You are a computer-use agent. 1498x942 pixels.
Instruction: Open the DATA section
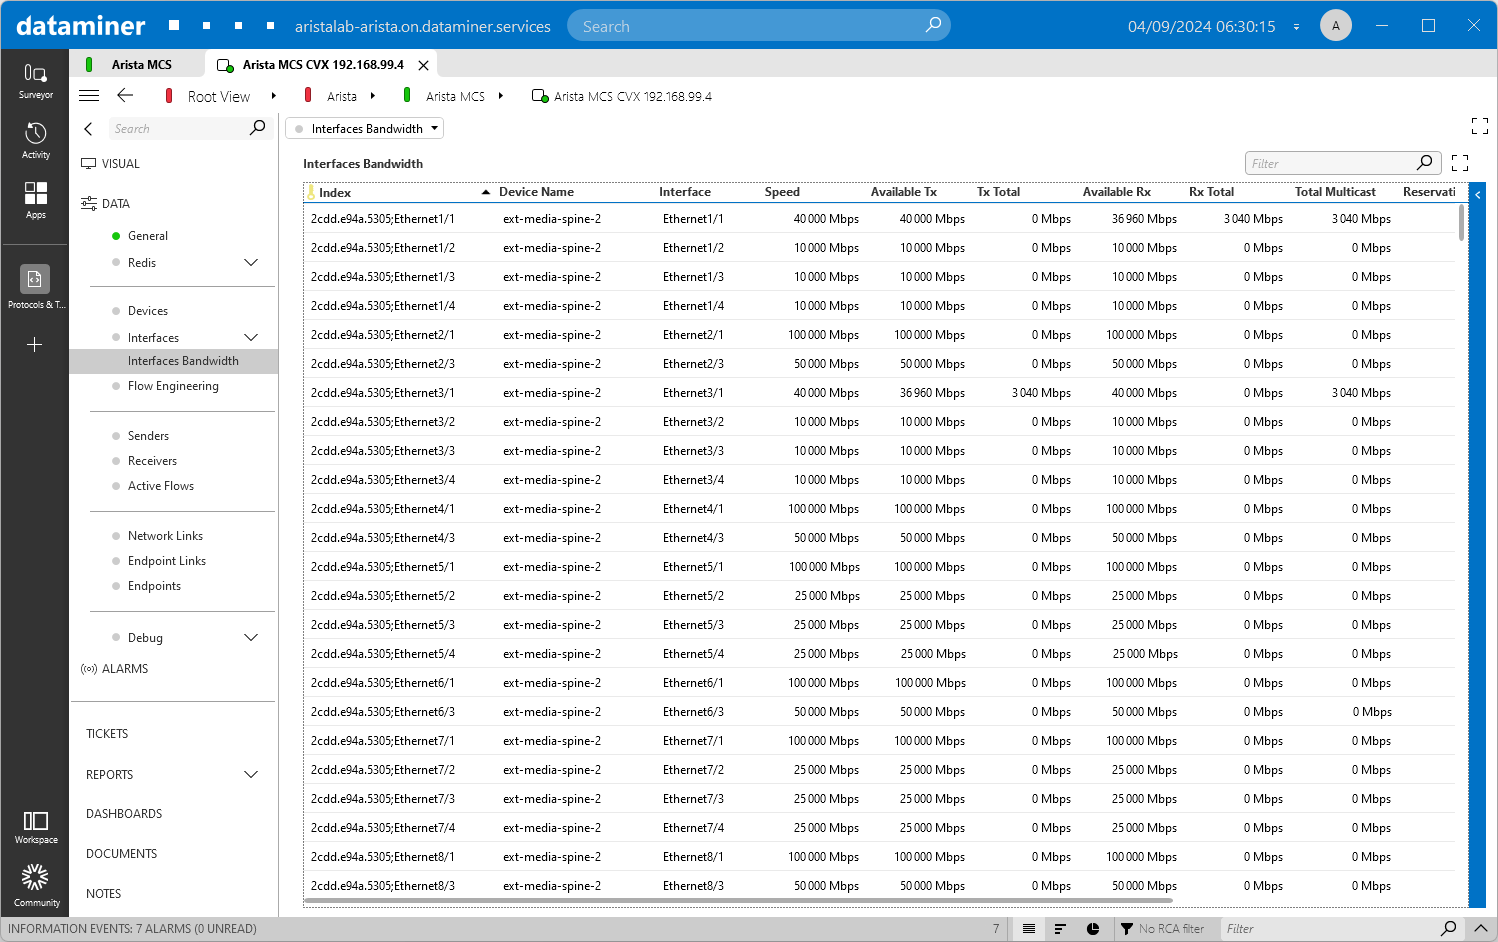click(115, 204)
